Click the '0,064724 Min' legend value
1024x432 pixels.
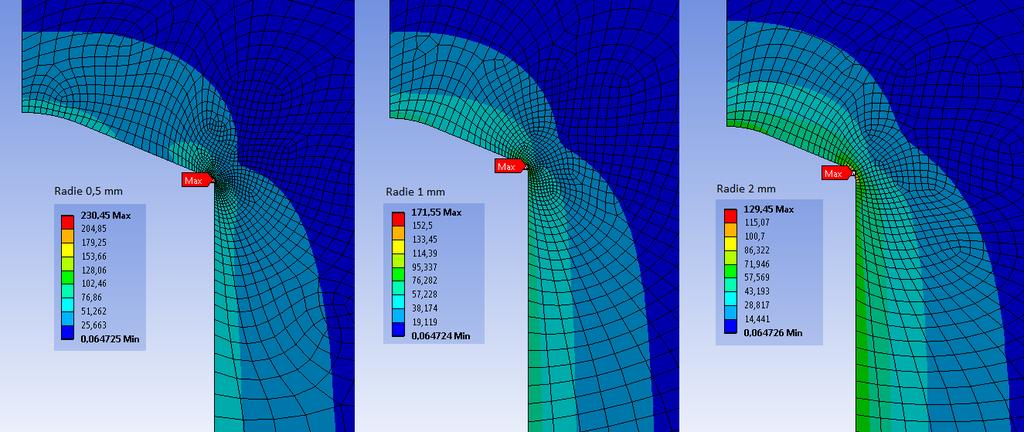click(x=440, y=336)
